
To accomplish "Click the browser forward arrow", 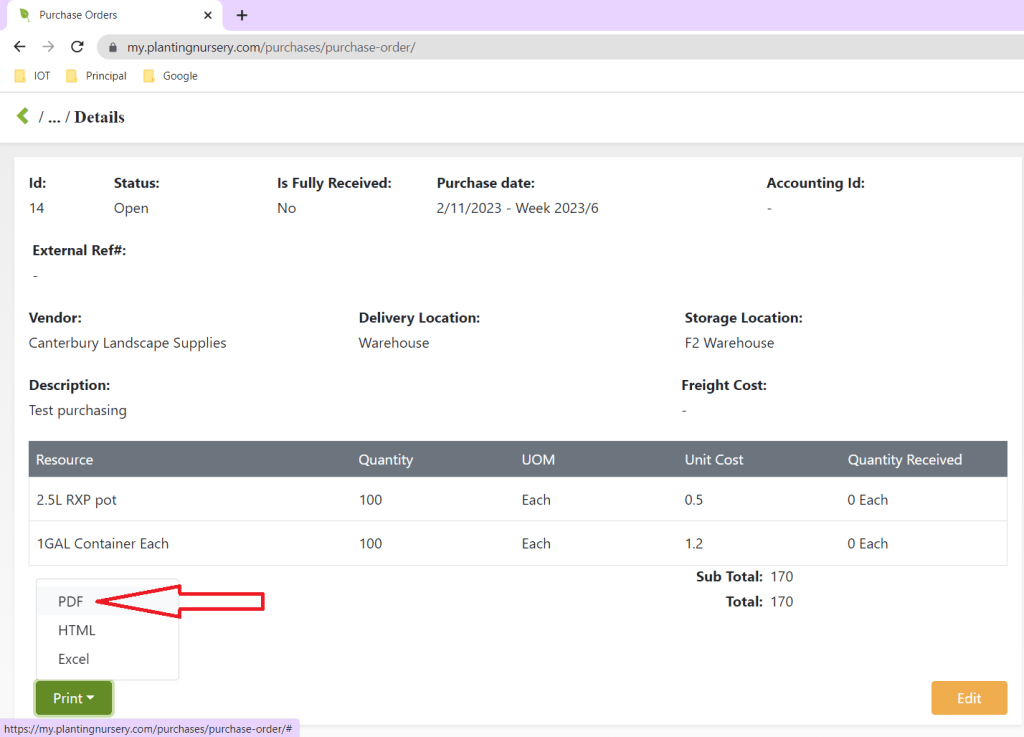I will tap(48, 47).
